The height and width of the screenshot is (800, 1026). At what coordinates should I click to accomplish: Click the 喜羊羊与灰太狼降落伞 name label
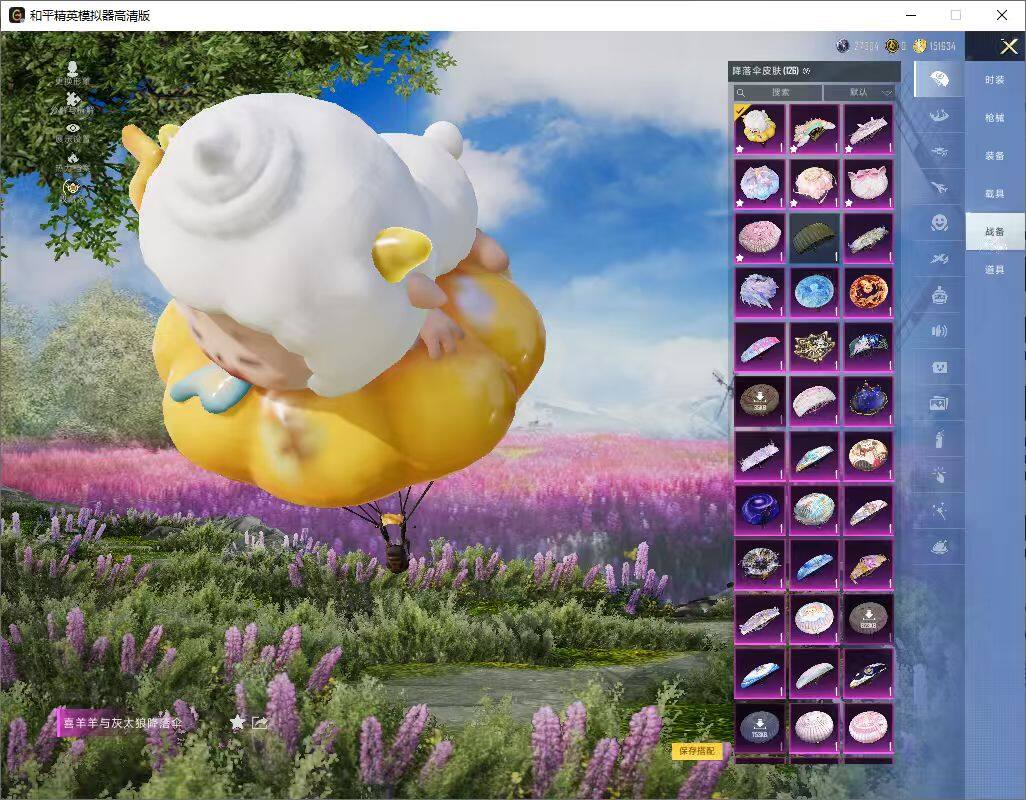(121, 723)
